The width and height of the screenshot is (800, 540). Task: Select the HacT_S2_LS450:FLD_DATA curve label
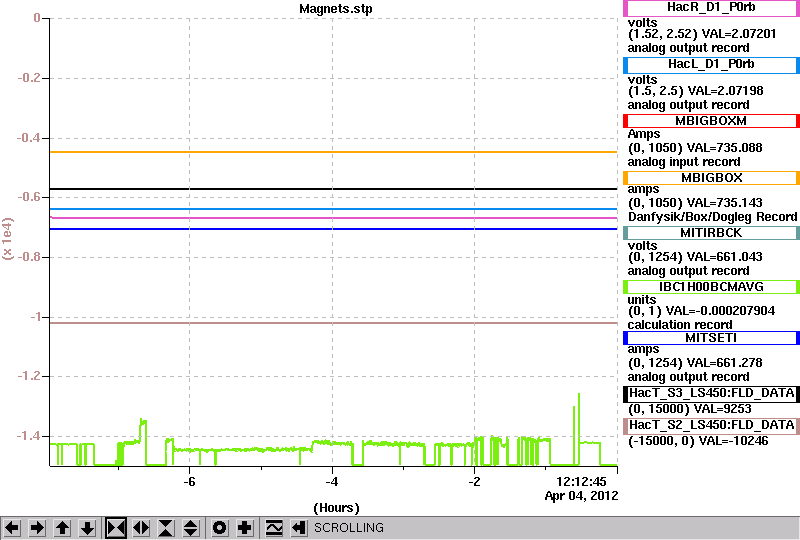tap(711, 425)
